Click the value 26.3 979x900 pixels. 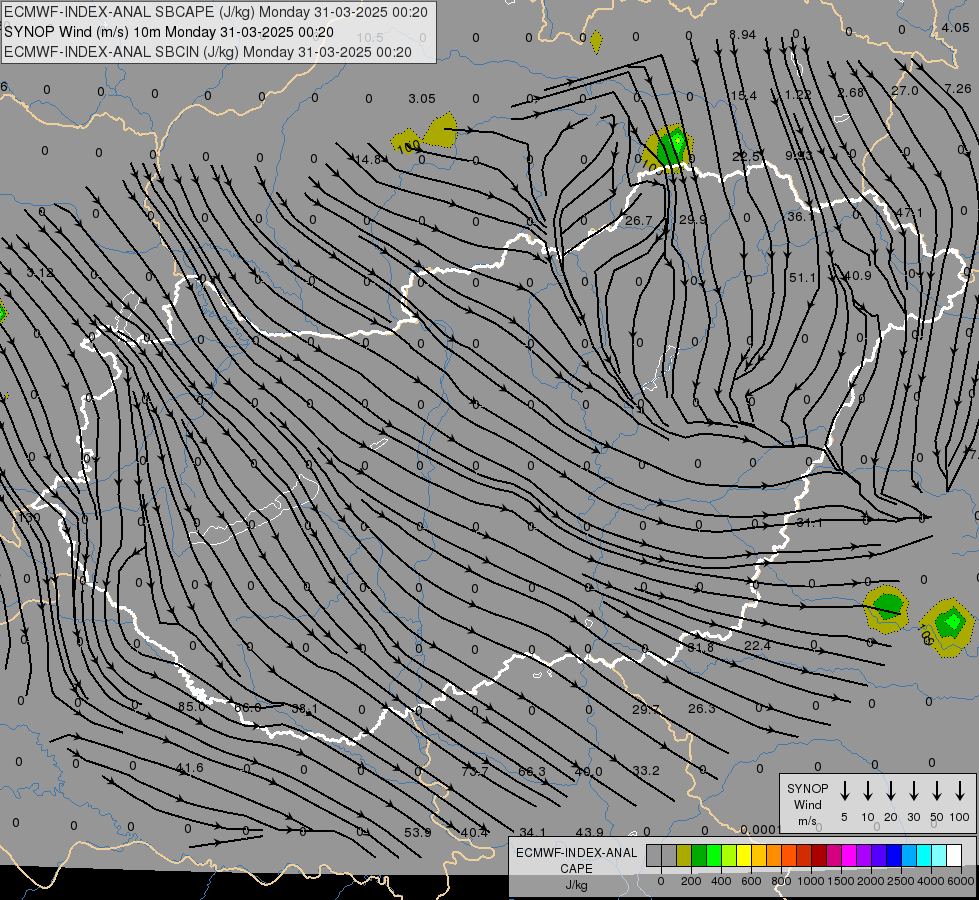point(702,708)
